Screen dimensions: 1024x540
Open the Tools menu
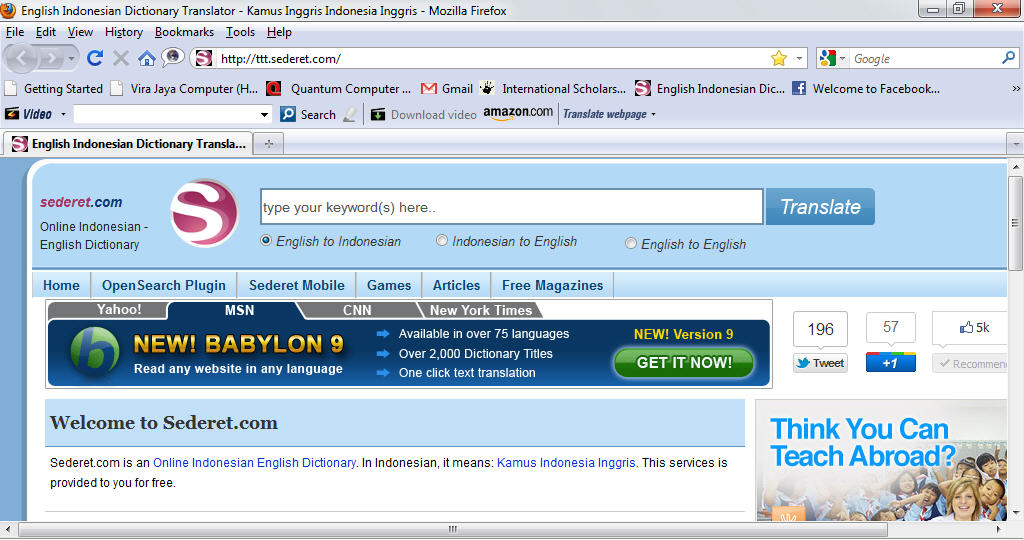click(x=240, y=32)
